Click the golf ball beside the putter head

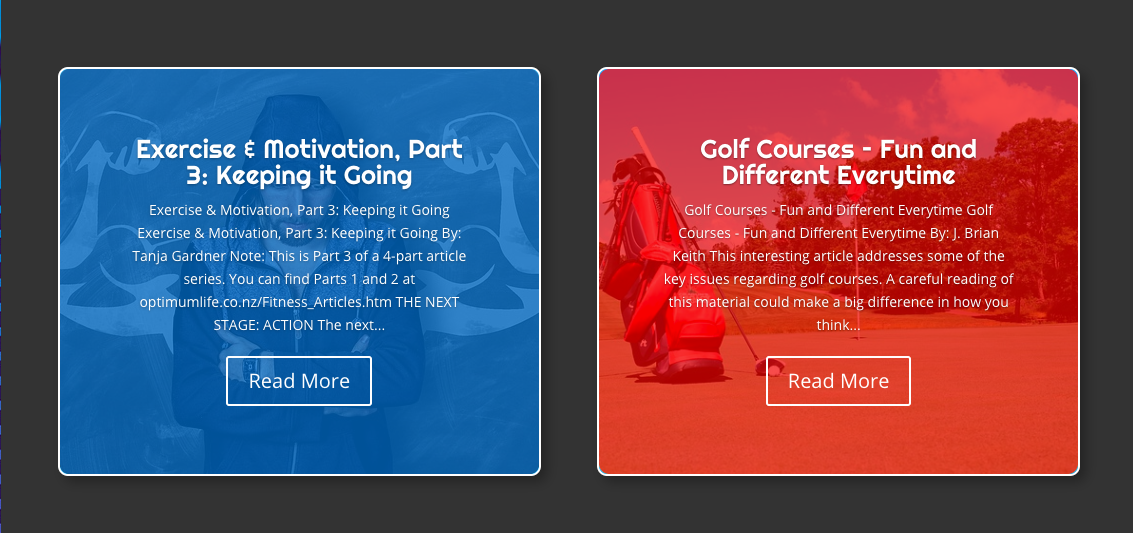tap(775, 370)
